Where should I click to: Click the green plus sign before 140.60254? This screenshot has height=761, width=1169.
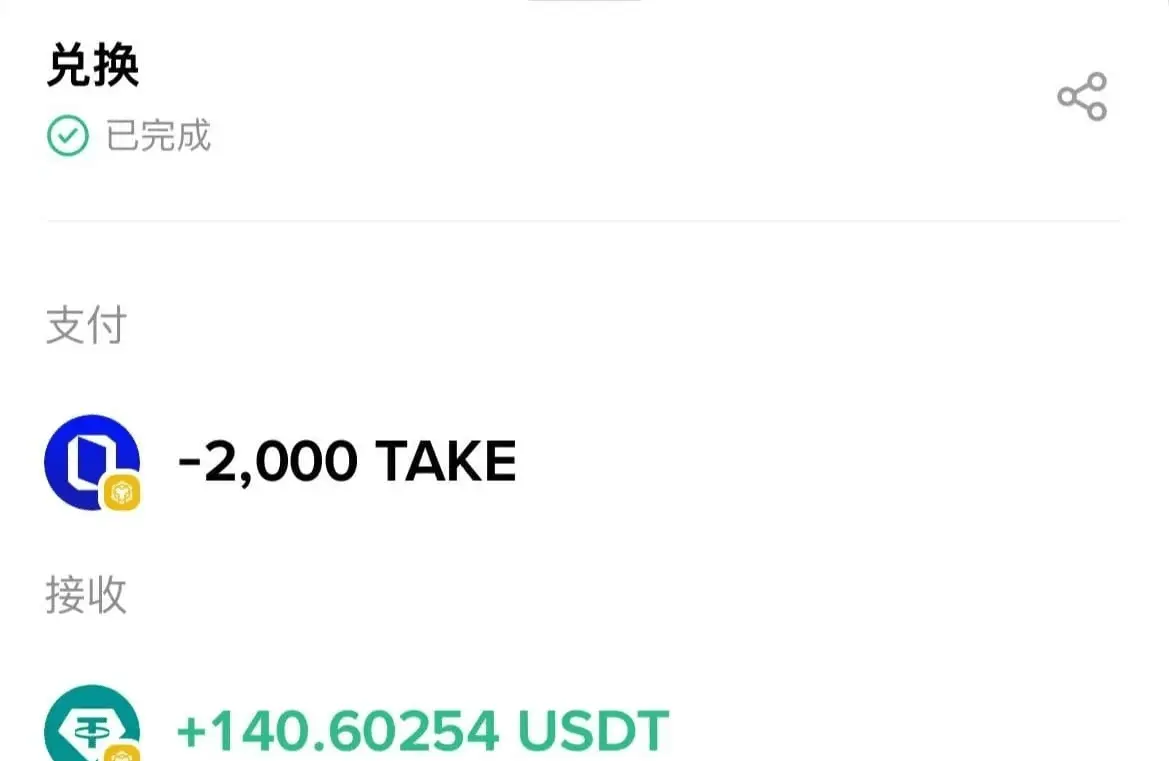(x=191, y=732)
